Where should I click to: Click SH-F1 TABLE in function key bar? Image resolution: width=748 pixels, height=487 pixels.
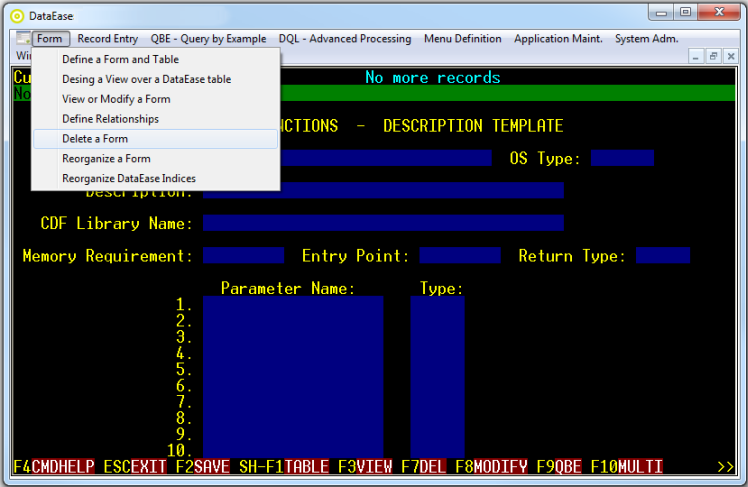(284, 466)
